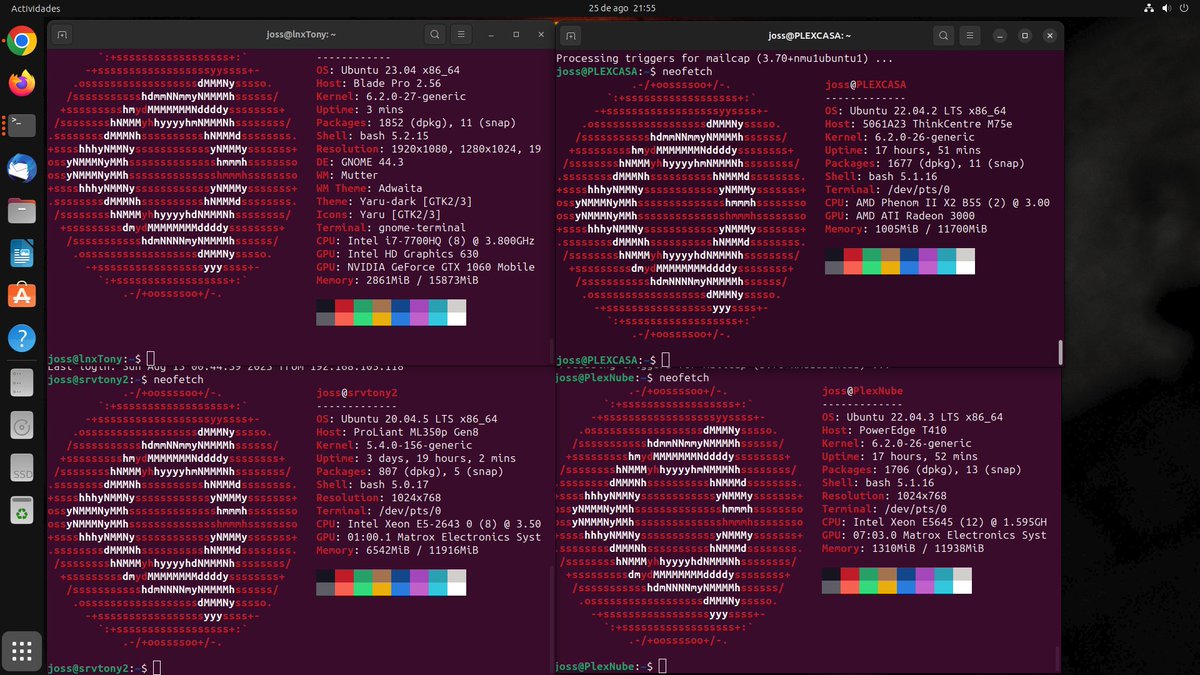Screen dimensions: 1200x675
Task: Click the bottom joss@PLEXCASA prompt line
Action: 611,359
